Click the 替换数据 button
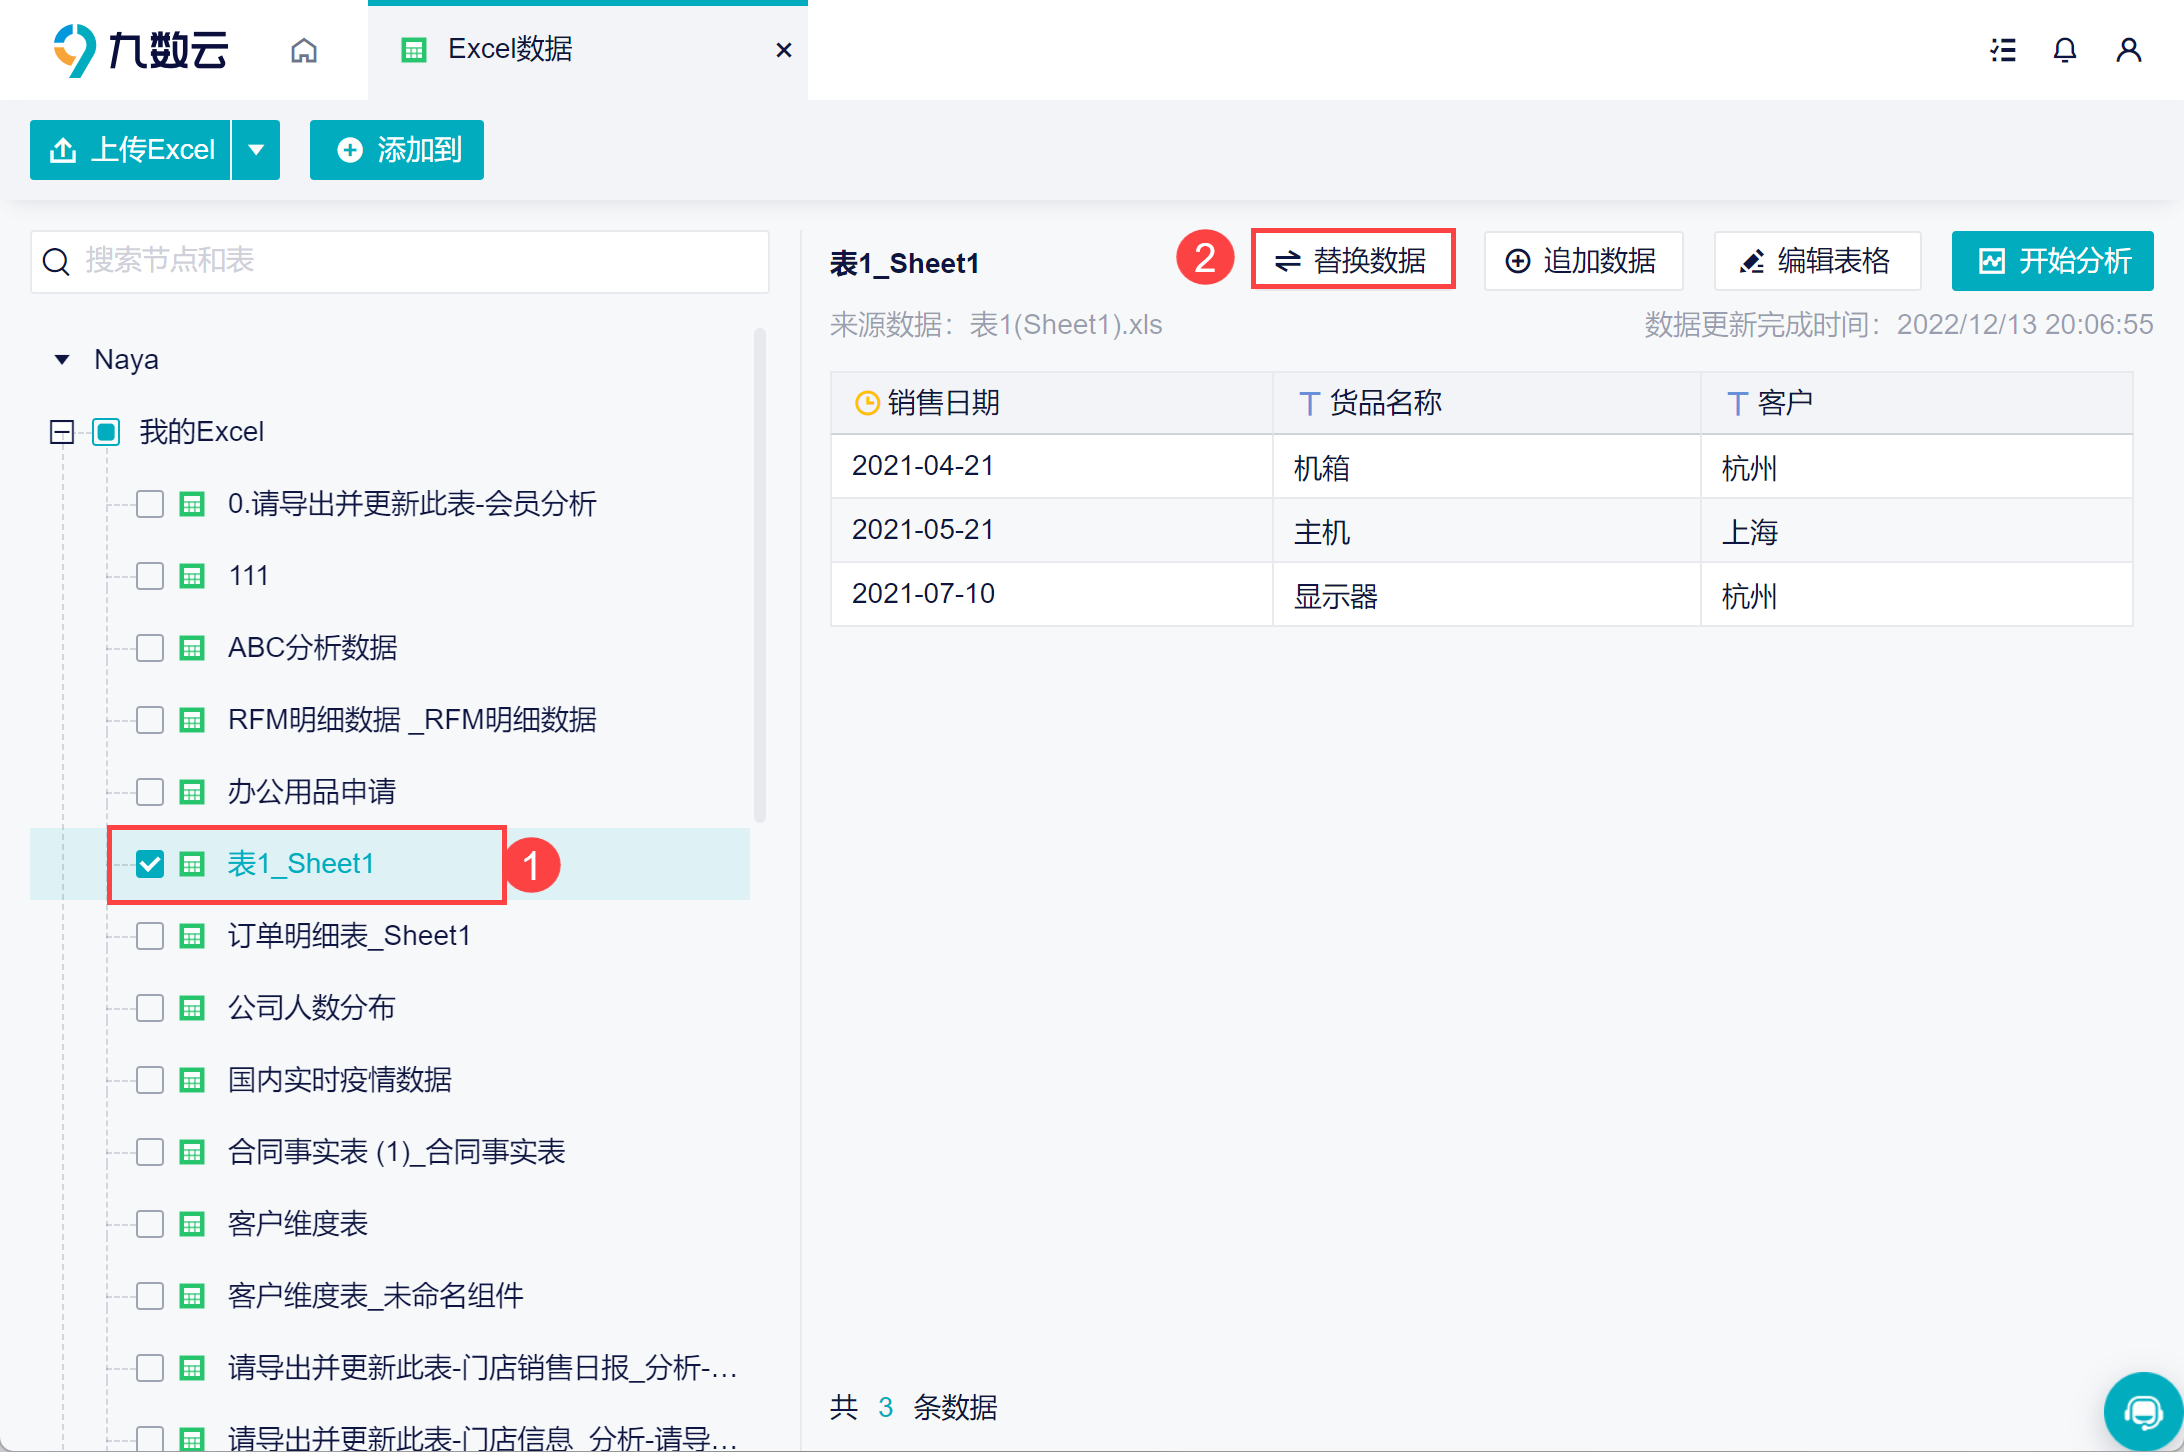 pyautogui.click(x=1352, y=261)
